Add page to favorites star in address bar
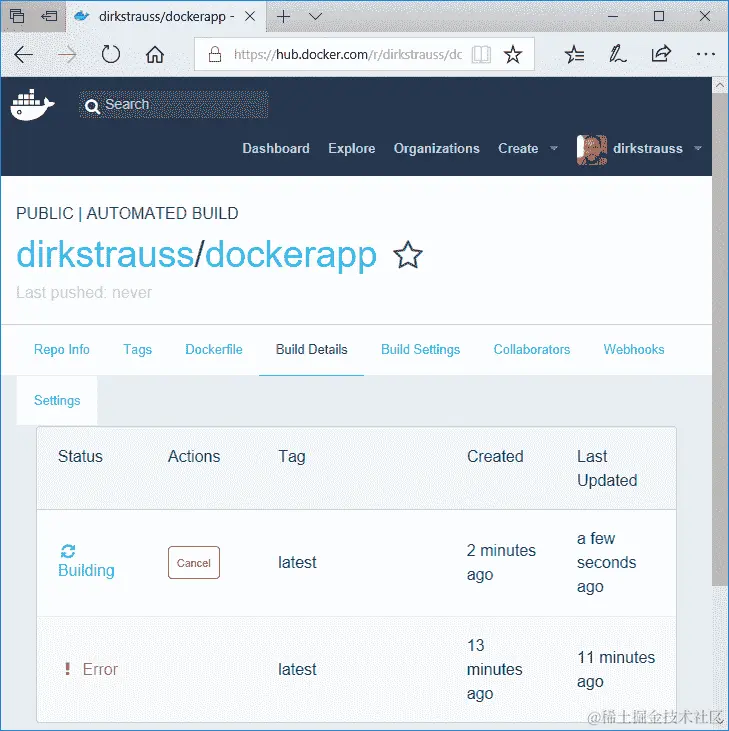 (513, 55)
